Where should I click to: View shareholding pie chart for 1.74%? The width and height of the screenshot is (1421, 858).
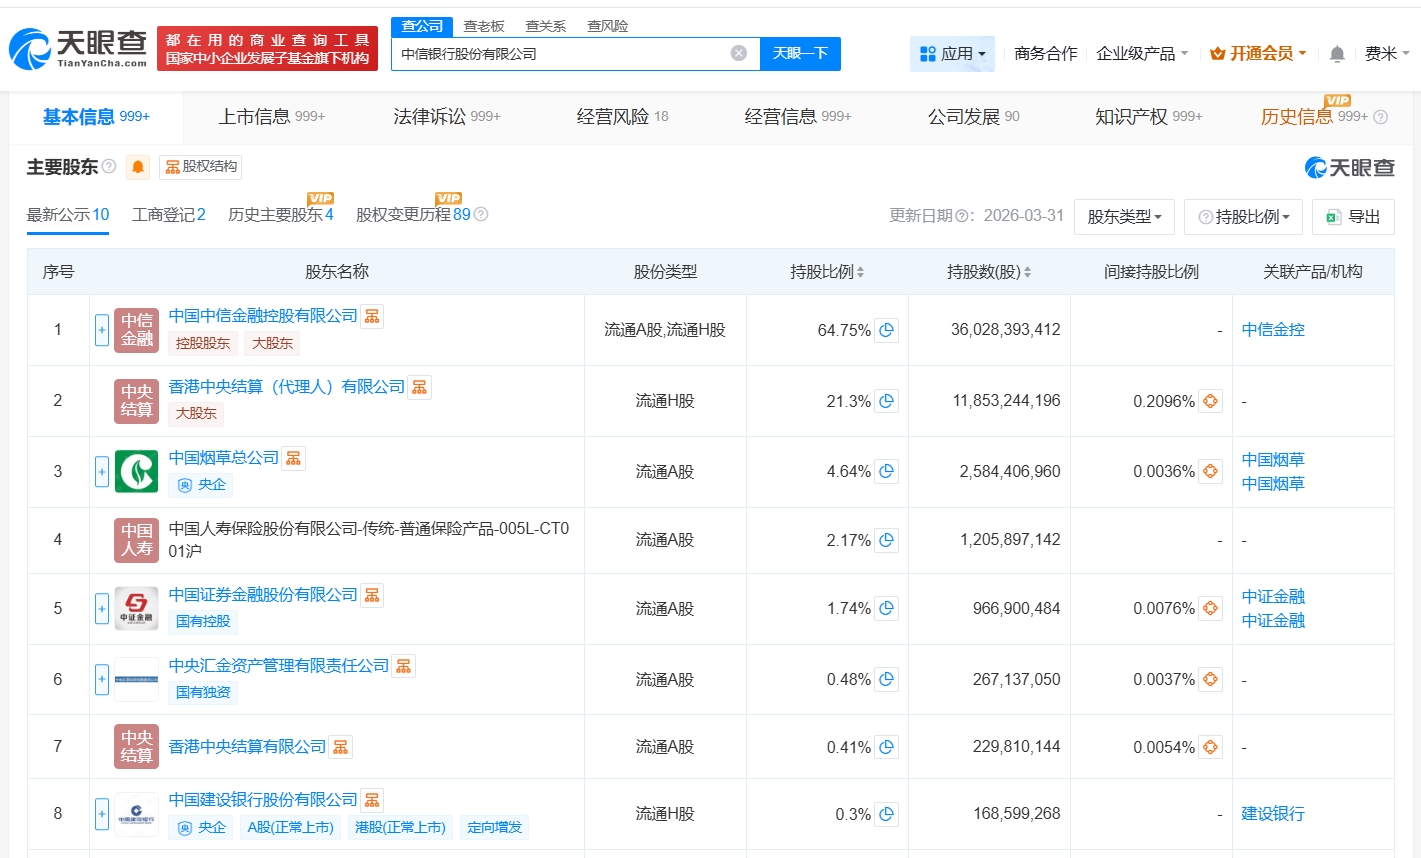pyautogui.click(x=887, y=608)
